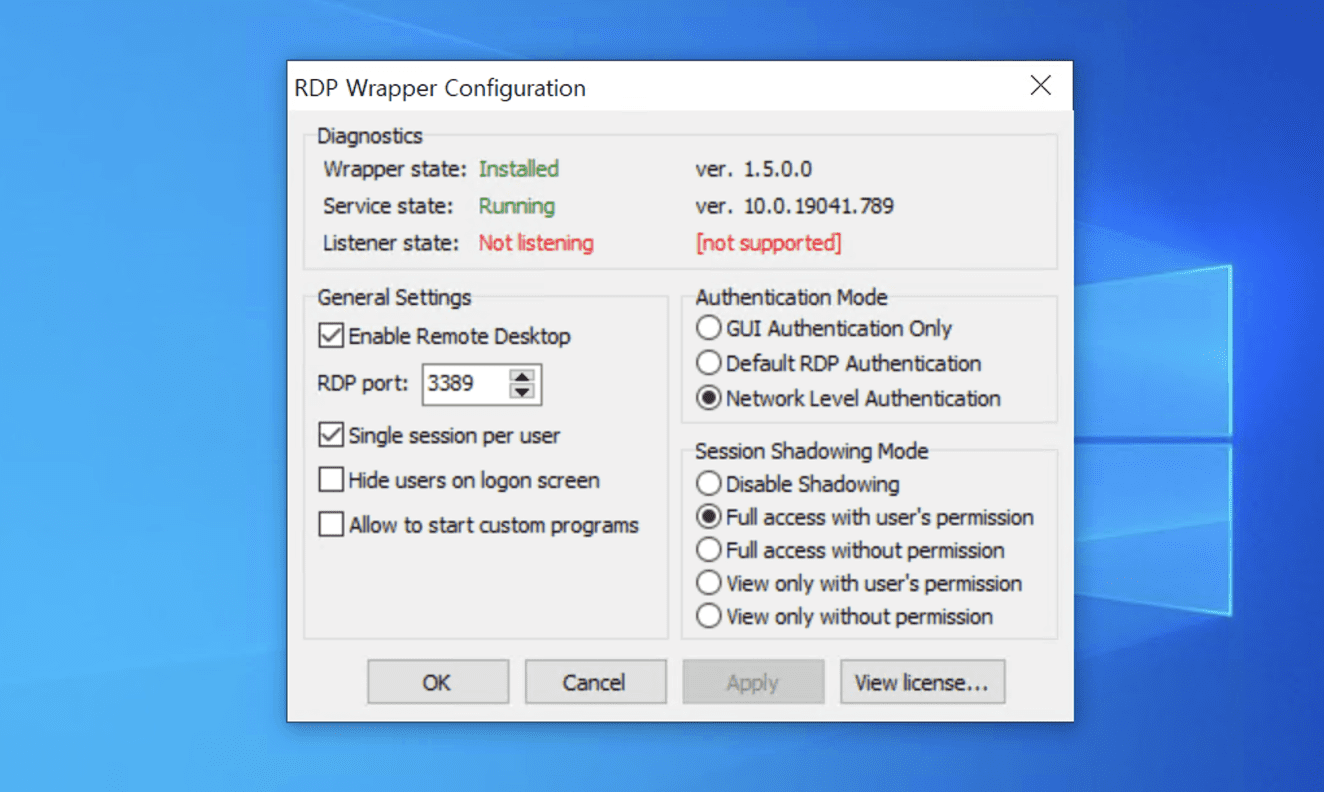Decrease RDP port with down arrow
This screenshot has width=1324, height=792.
click(522, 392)
